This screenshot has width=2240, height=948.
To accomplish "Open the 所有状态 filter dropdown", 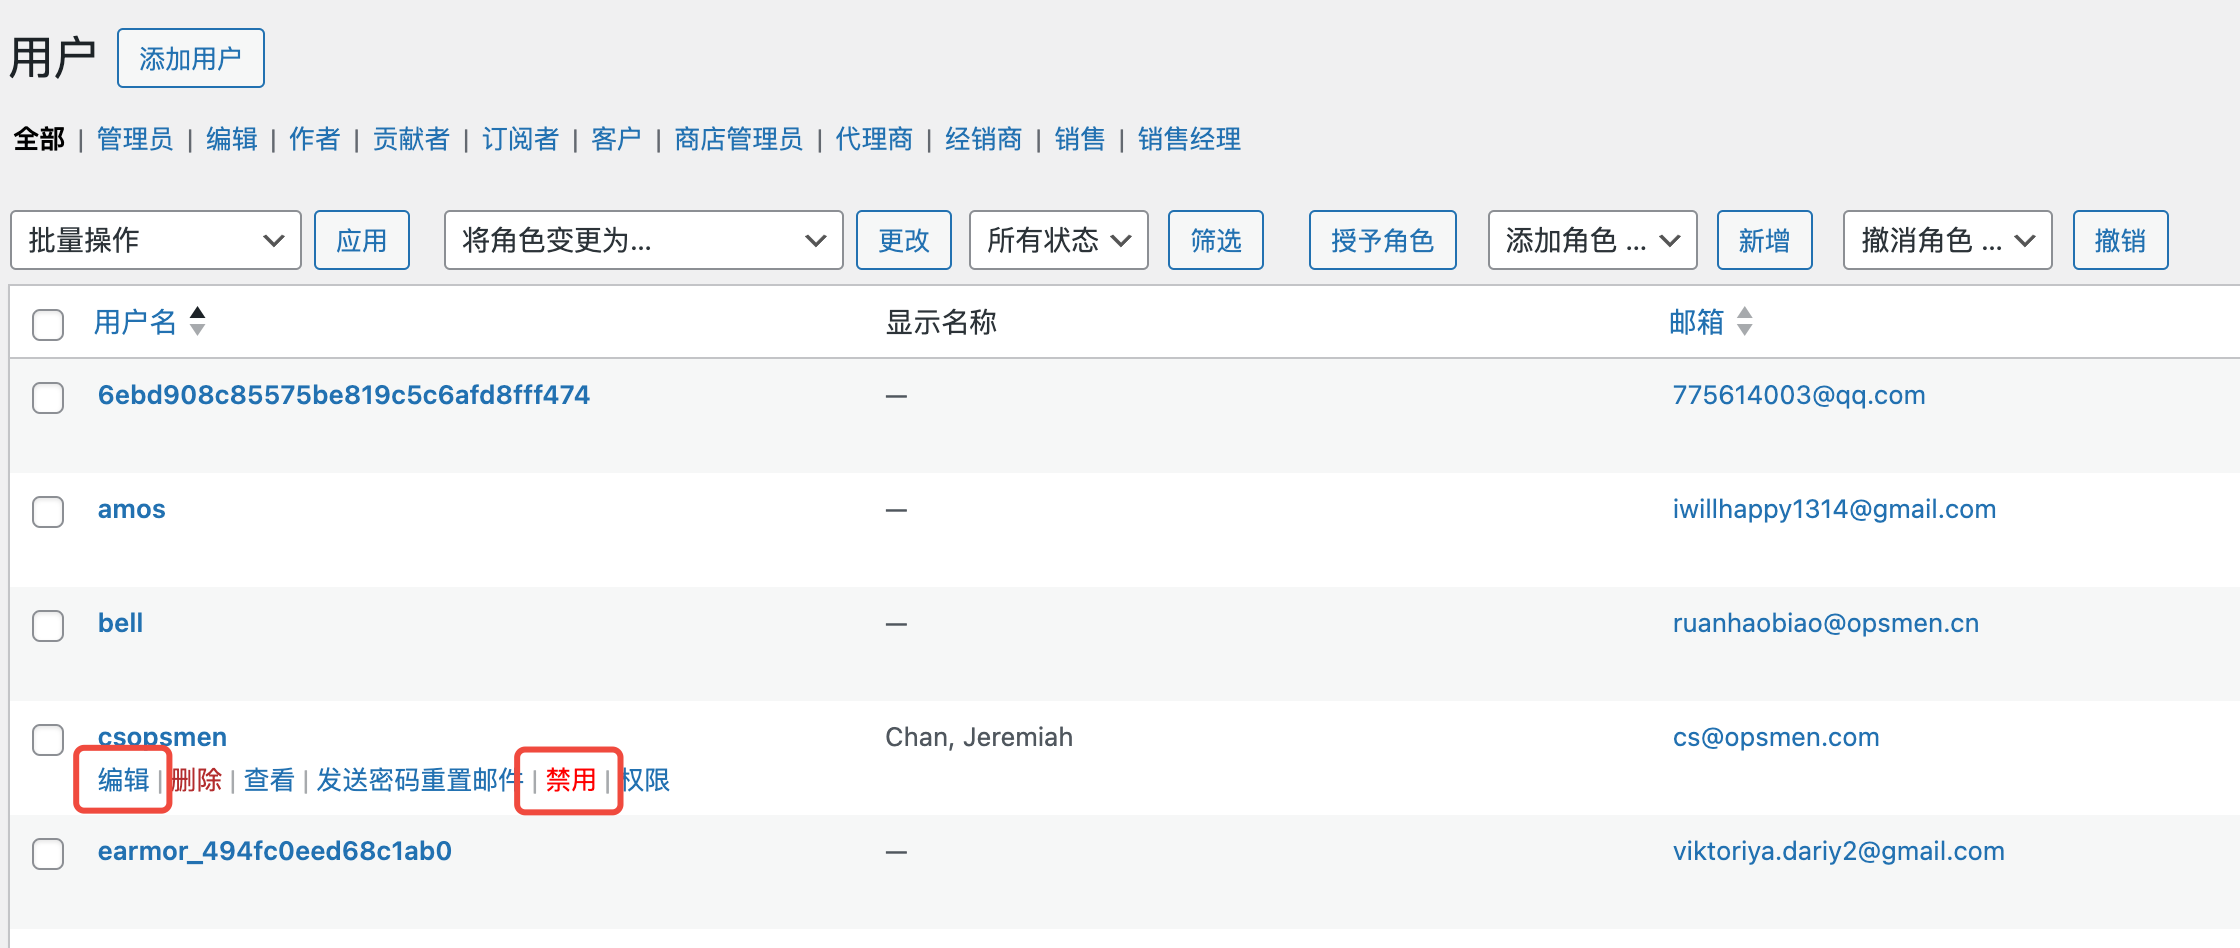I will pos(1058,240).
